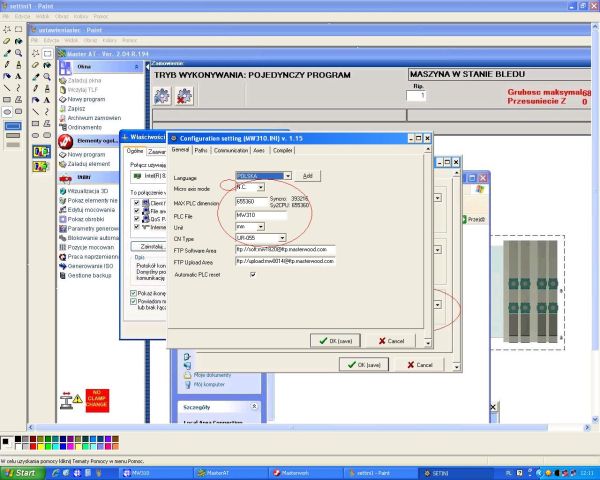Pick the red color swatch in palette
This screenshot has height=480, width=600.
[33, 446]
